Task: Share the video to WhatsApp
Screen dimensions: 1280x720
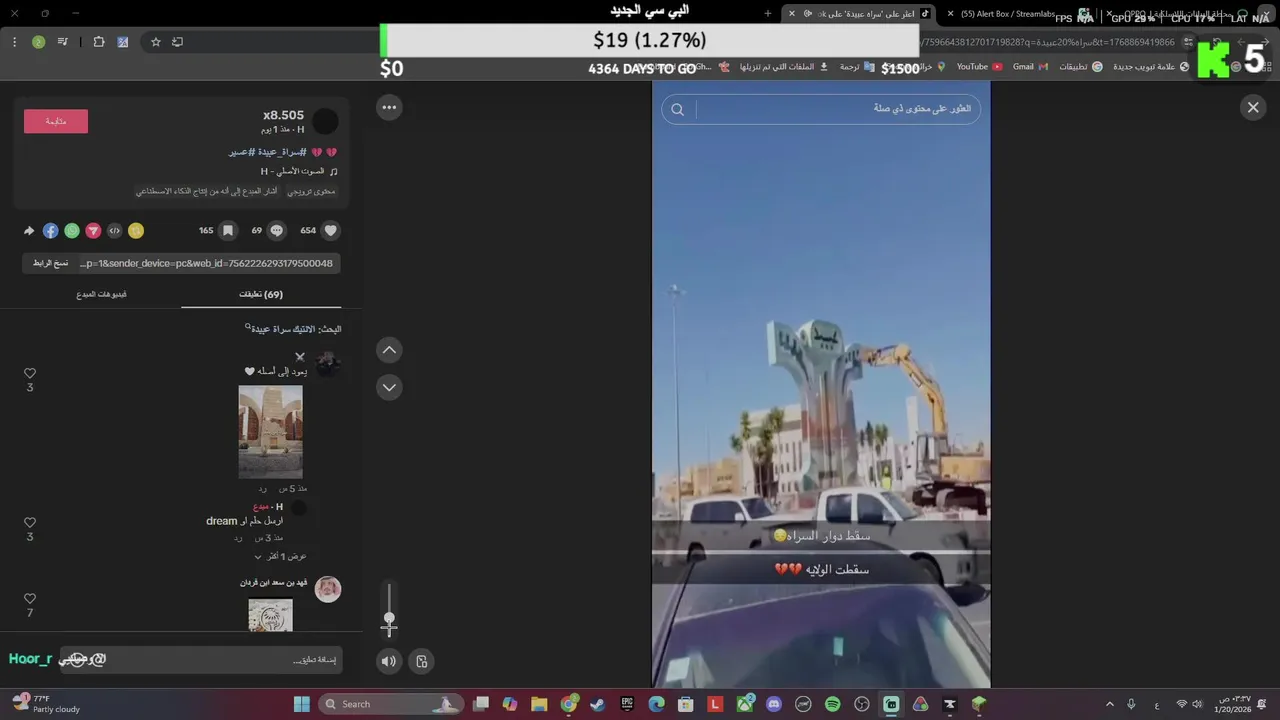Action: [x=72, y=230]
